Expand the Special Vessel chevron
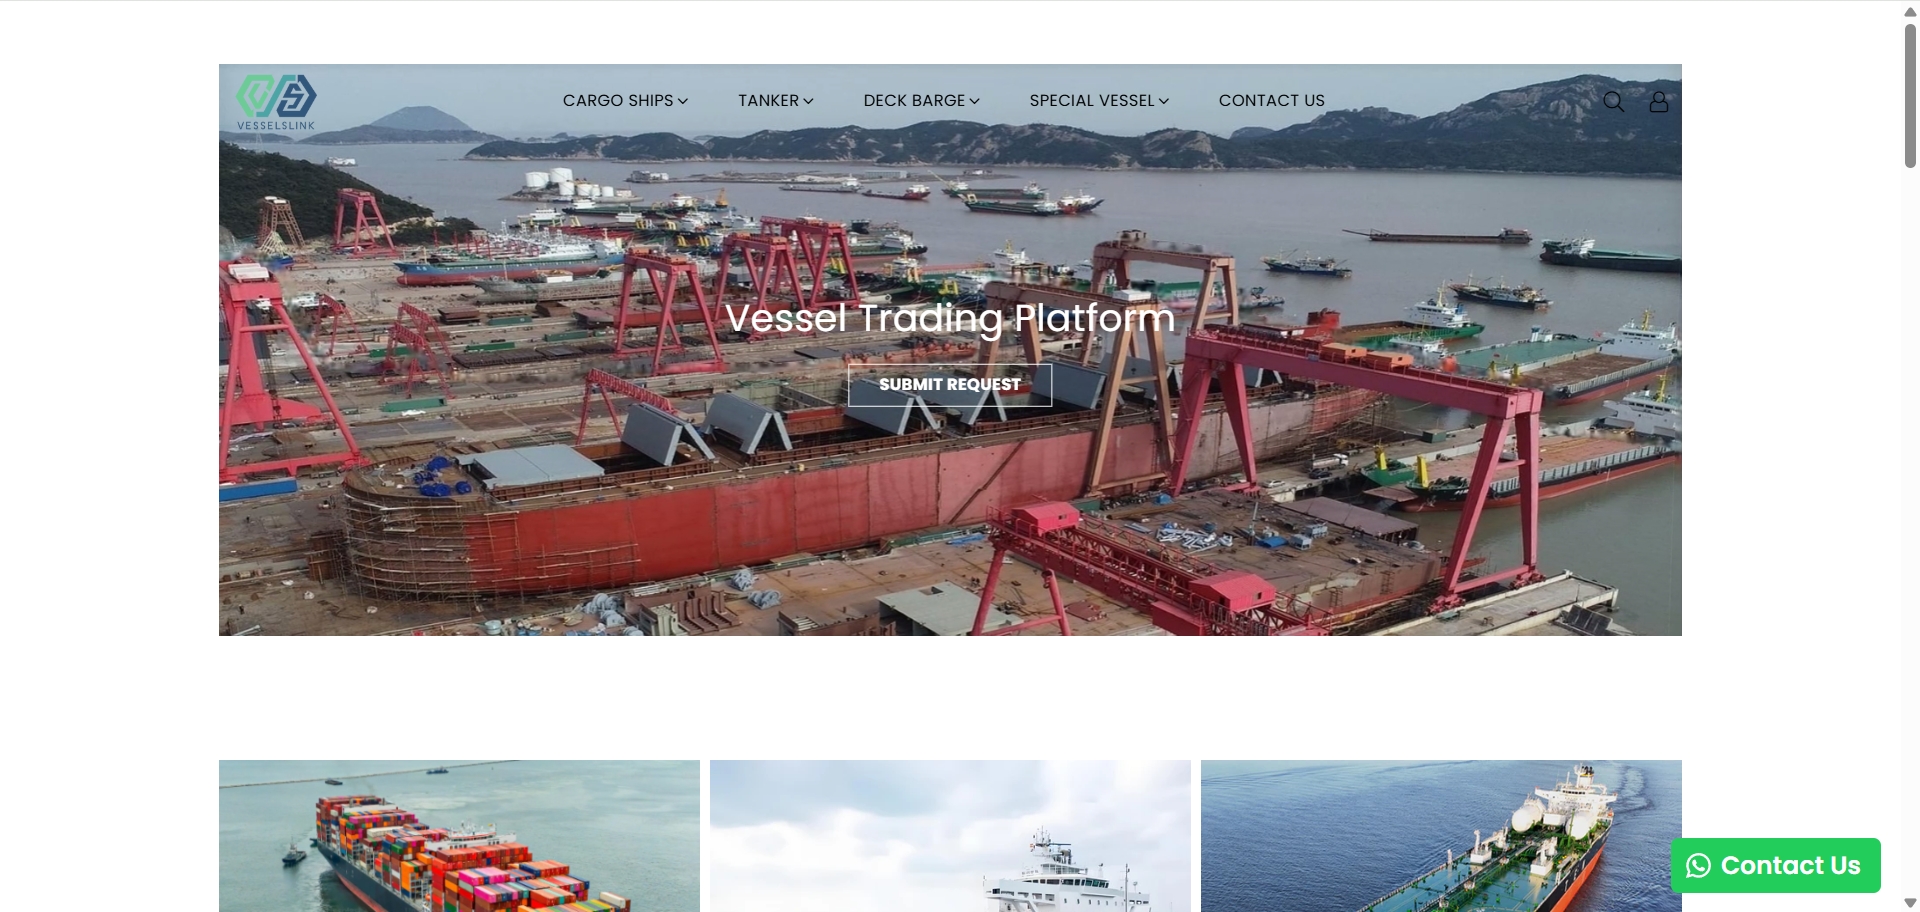The width and height of the screenshot is (1920, 912). tap(1163, 101)
